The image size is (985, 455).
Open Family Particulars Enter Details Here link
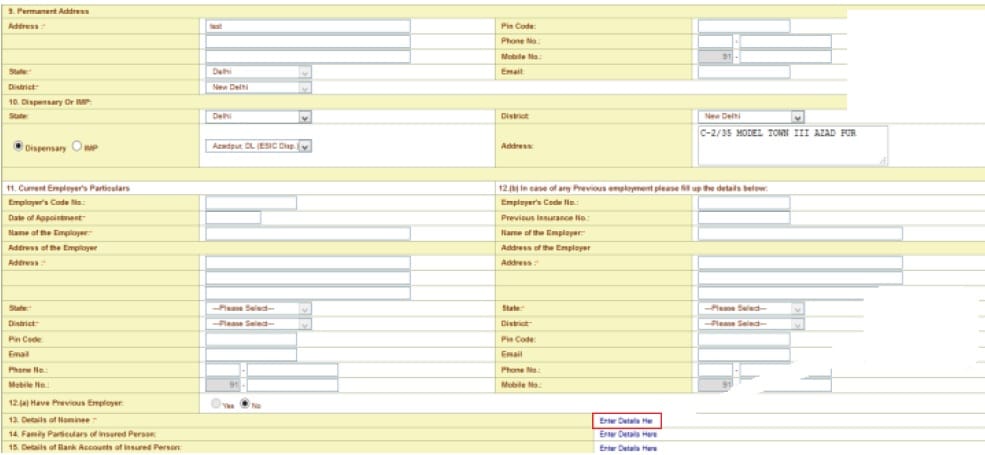tap(628, 434)
